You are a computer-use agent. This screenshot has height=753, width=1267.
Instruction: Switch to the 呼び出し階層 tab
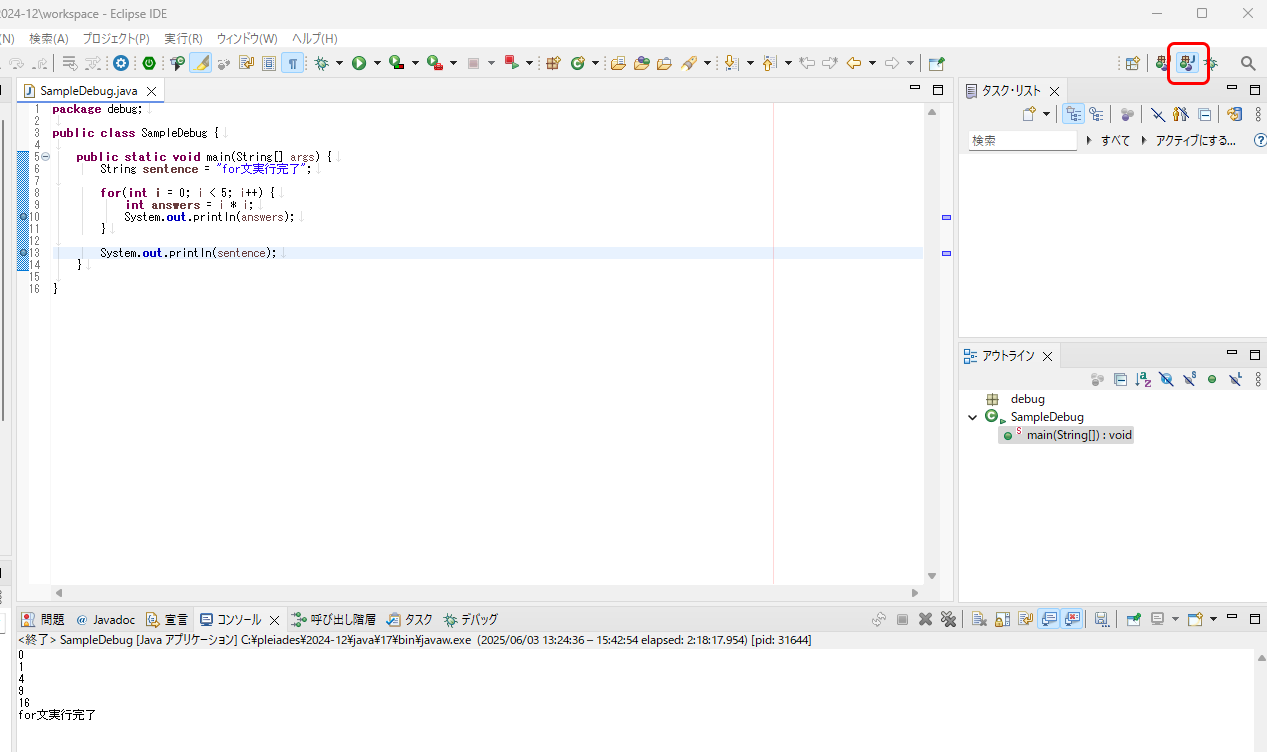[336, 620]
